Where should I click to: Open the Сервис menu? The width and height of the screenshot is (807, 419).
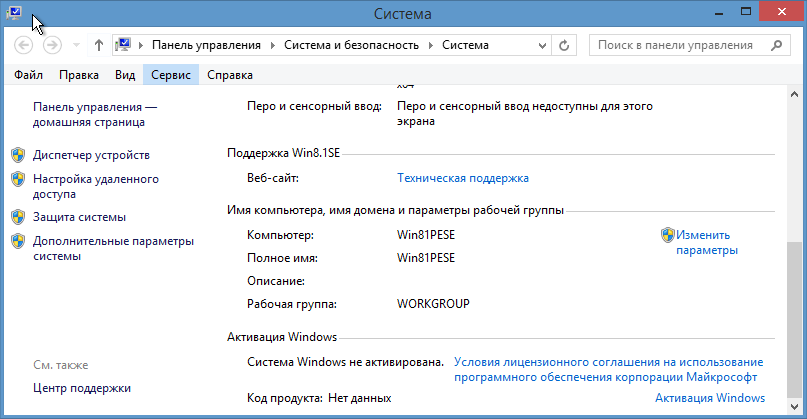171,75
